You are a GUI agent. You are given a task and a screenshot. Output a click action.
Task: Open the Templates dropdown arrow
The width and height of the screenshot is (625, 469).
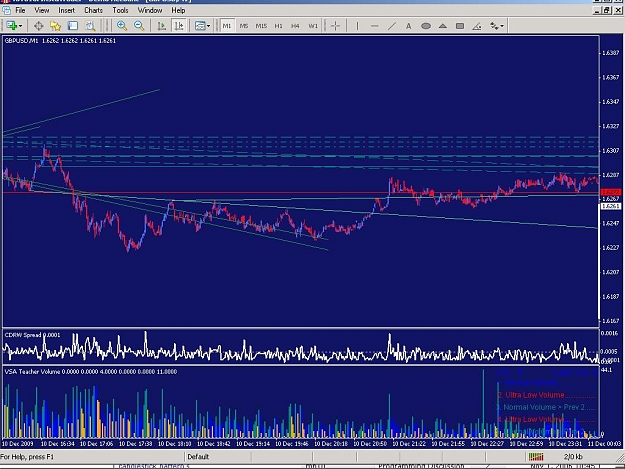point(208,26)
